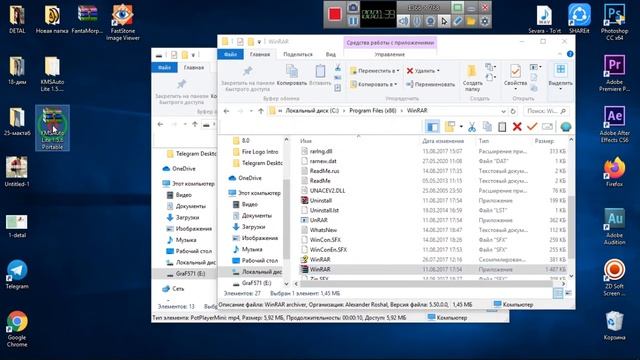Open the Копировать в dropdown
Image resolution: width=640 pixels, height=360 pixels.
click(x=373, y=84)
